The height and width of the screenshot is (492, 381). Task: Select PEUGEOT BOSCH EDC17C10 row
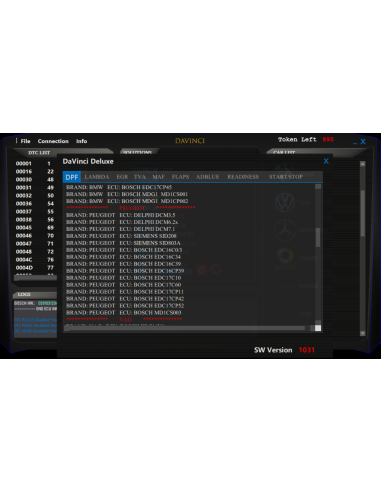123,278
